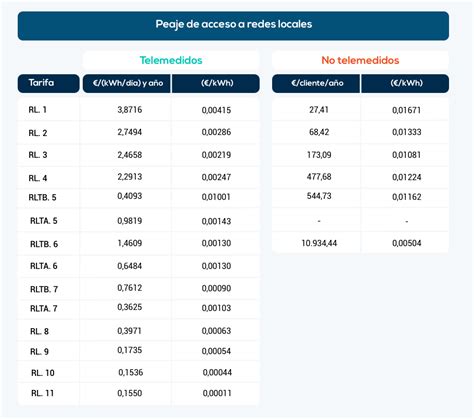
Task: Click the value '27,41'
Action: [x=319, y=110]
